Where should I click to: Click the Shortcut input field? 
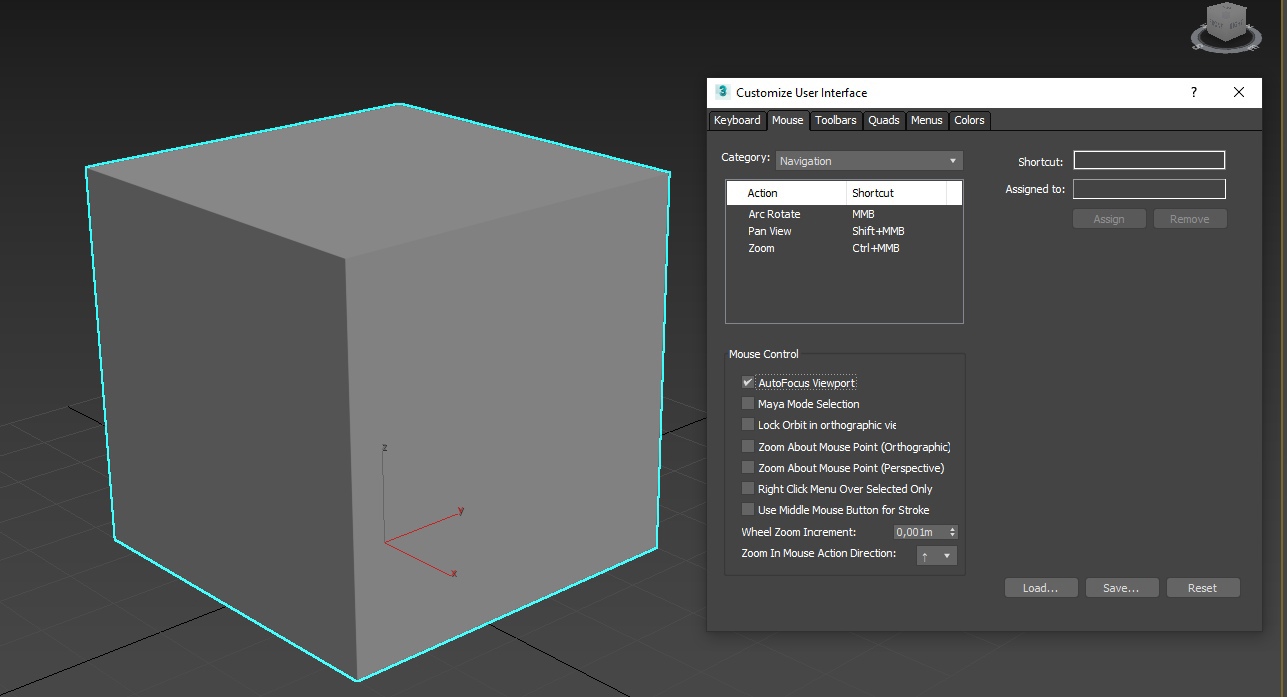tap(1149, 160)
